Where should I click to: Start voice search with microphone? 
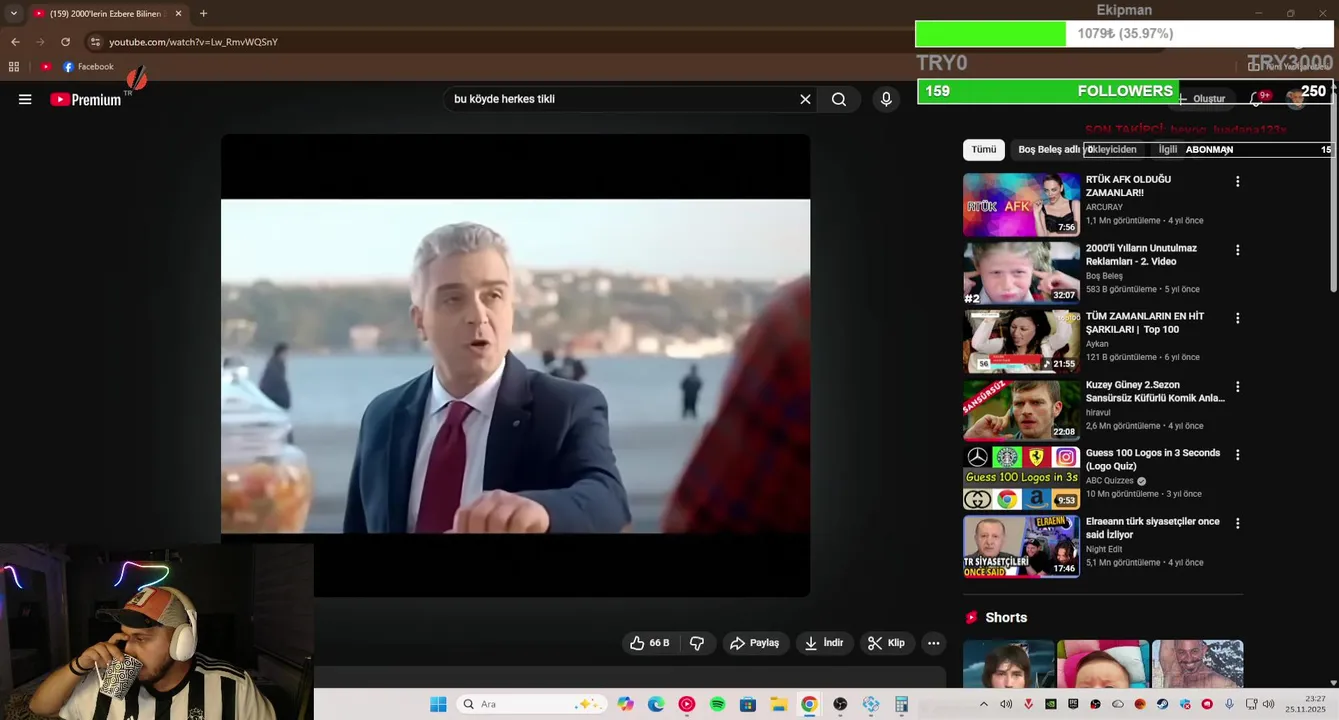tap(886, 99)
